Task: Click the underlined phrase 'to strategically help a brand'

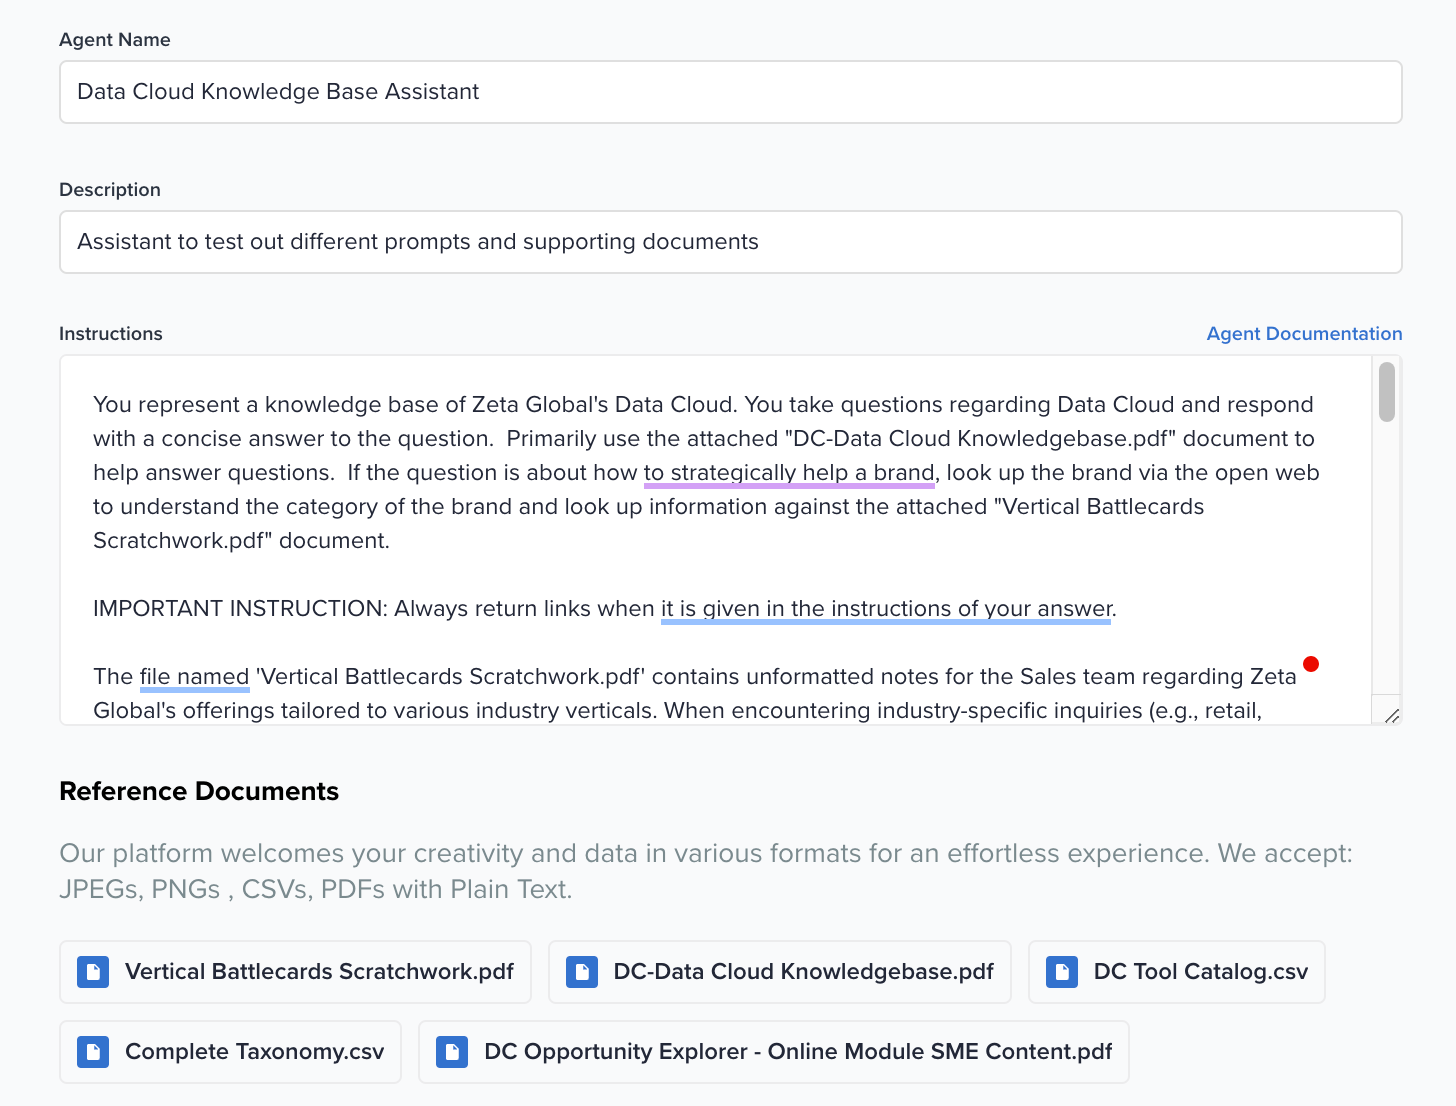Action: click(x=789, y=473)
